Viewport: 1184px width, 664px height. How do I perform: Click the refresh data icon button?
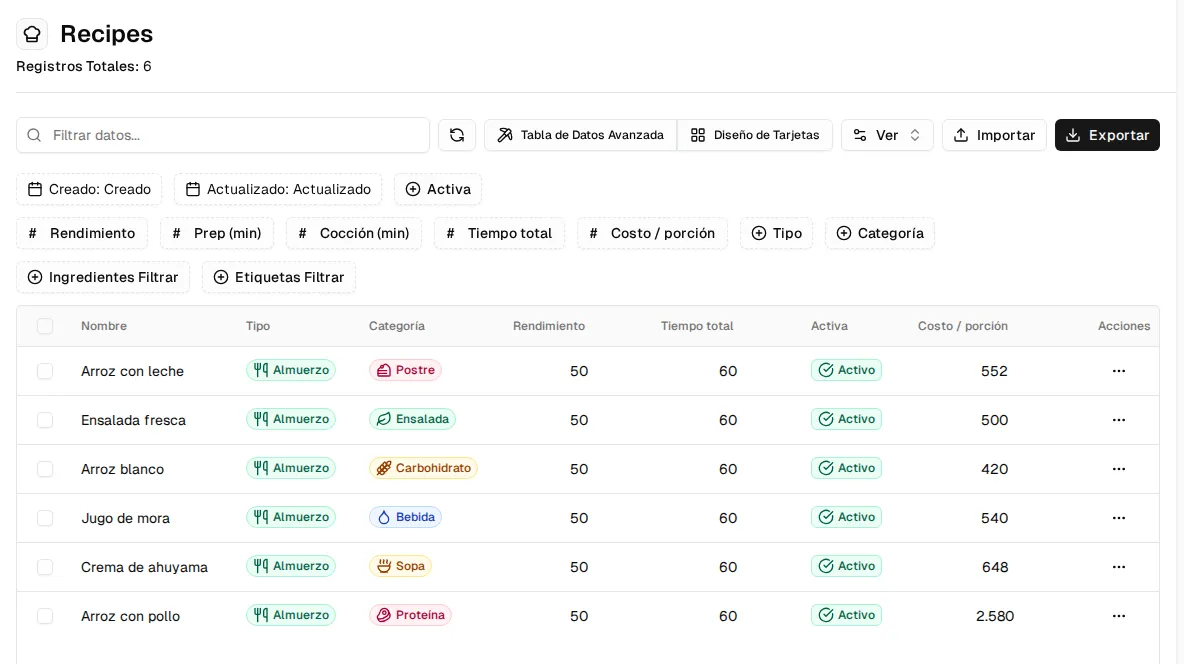coord(457,135)
